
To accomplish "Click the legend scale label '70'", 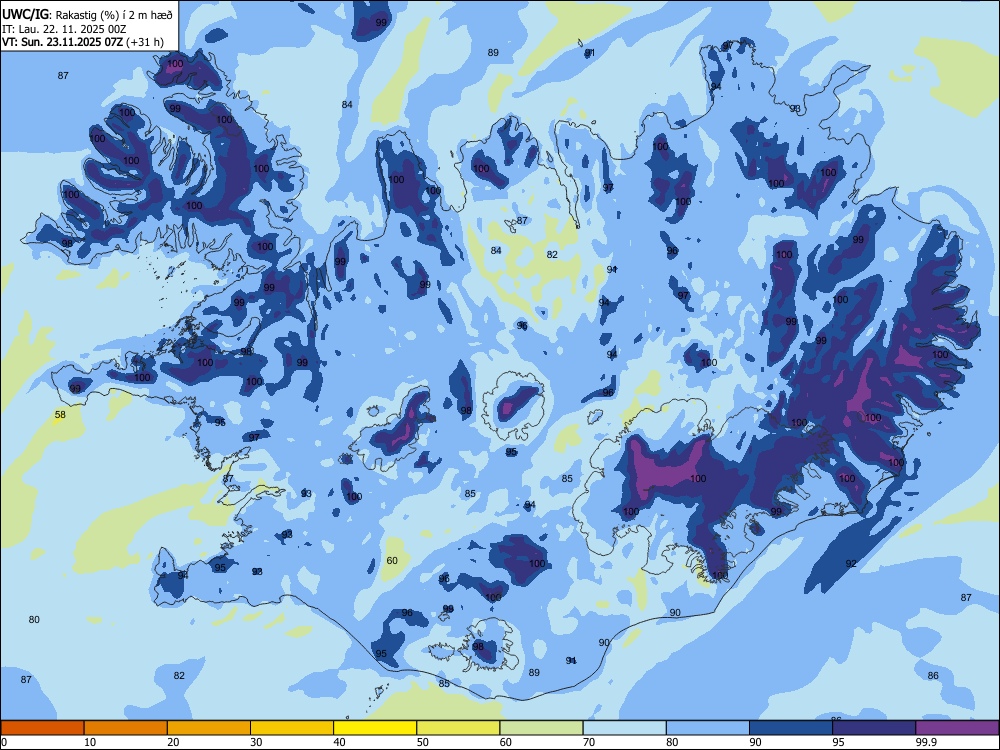I will tap(589, 742).
